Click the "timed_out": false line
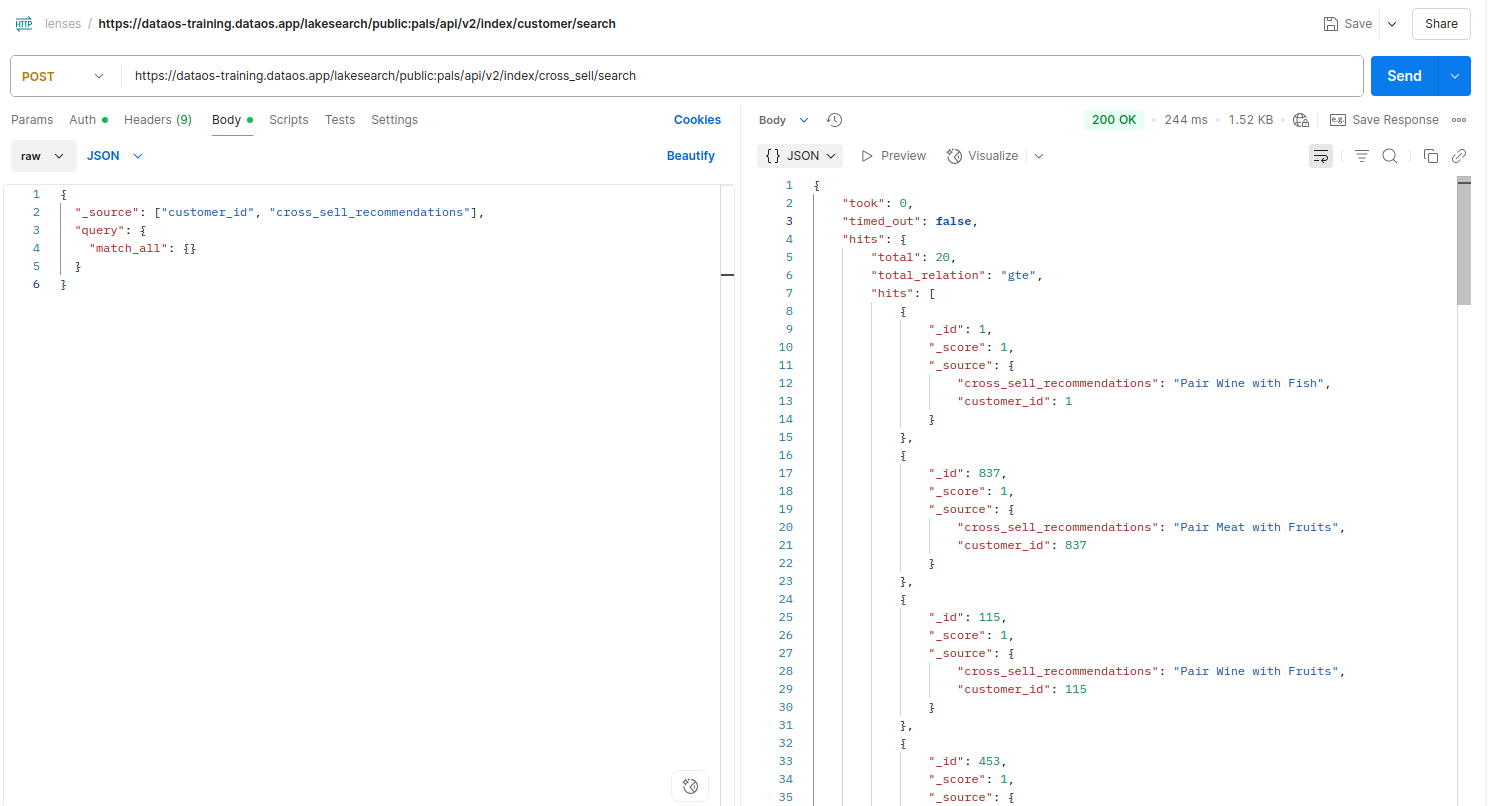Image resolution: width=1489 pixels, height=806 pixels. click(x=909, y=222)
